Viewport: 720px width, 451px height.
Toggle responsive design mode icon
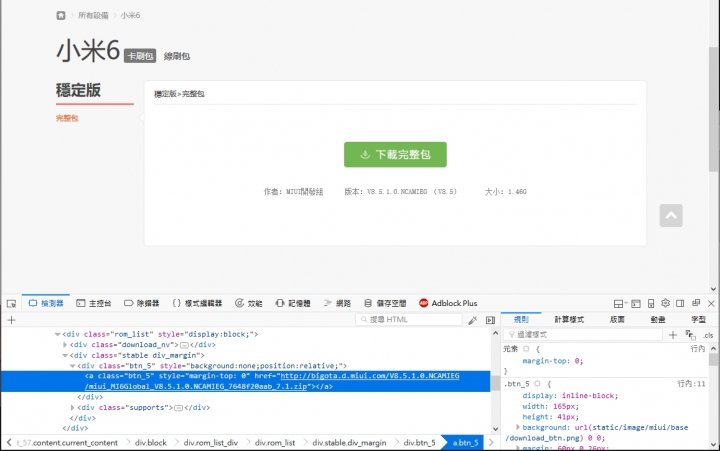click(651, 304)
